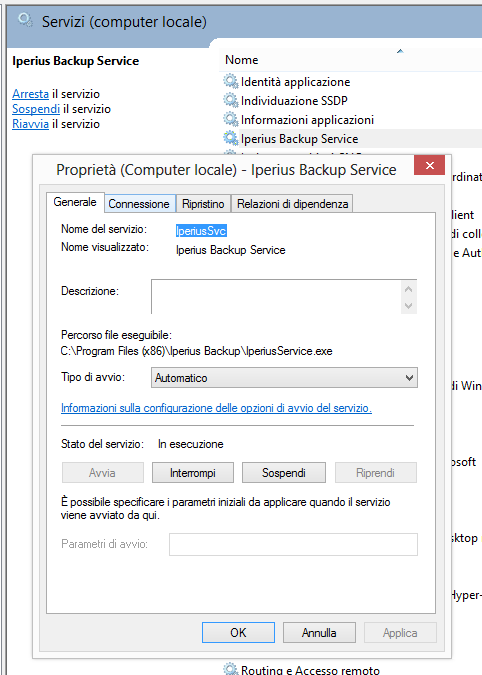The width and height of the screenshot is (482, 675).
Task: Click the Parametri di avvio field
Action: click(293, 544)
